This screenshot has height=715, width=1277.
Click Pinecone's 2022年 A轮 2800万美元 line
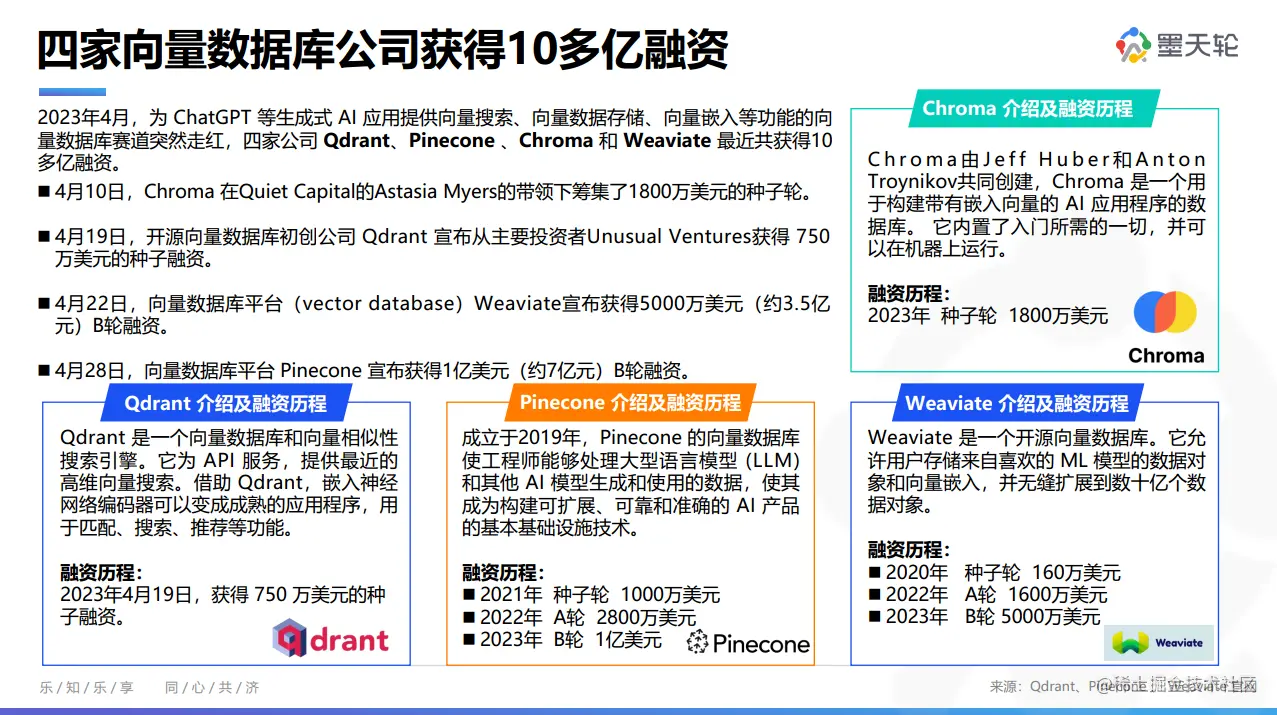(579, 618)
